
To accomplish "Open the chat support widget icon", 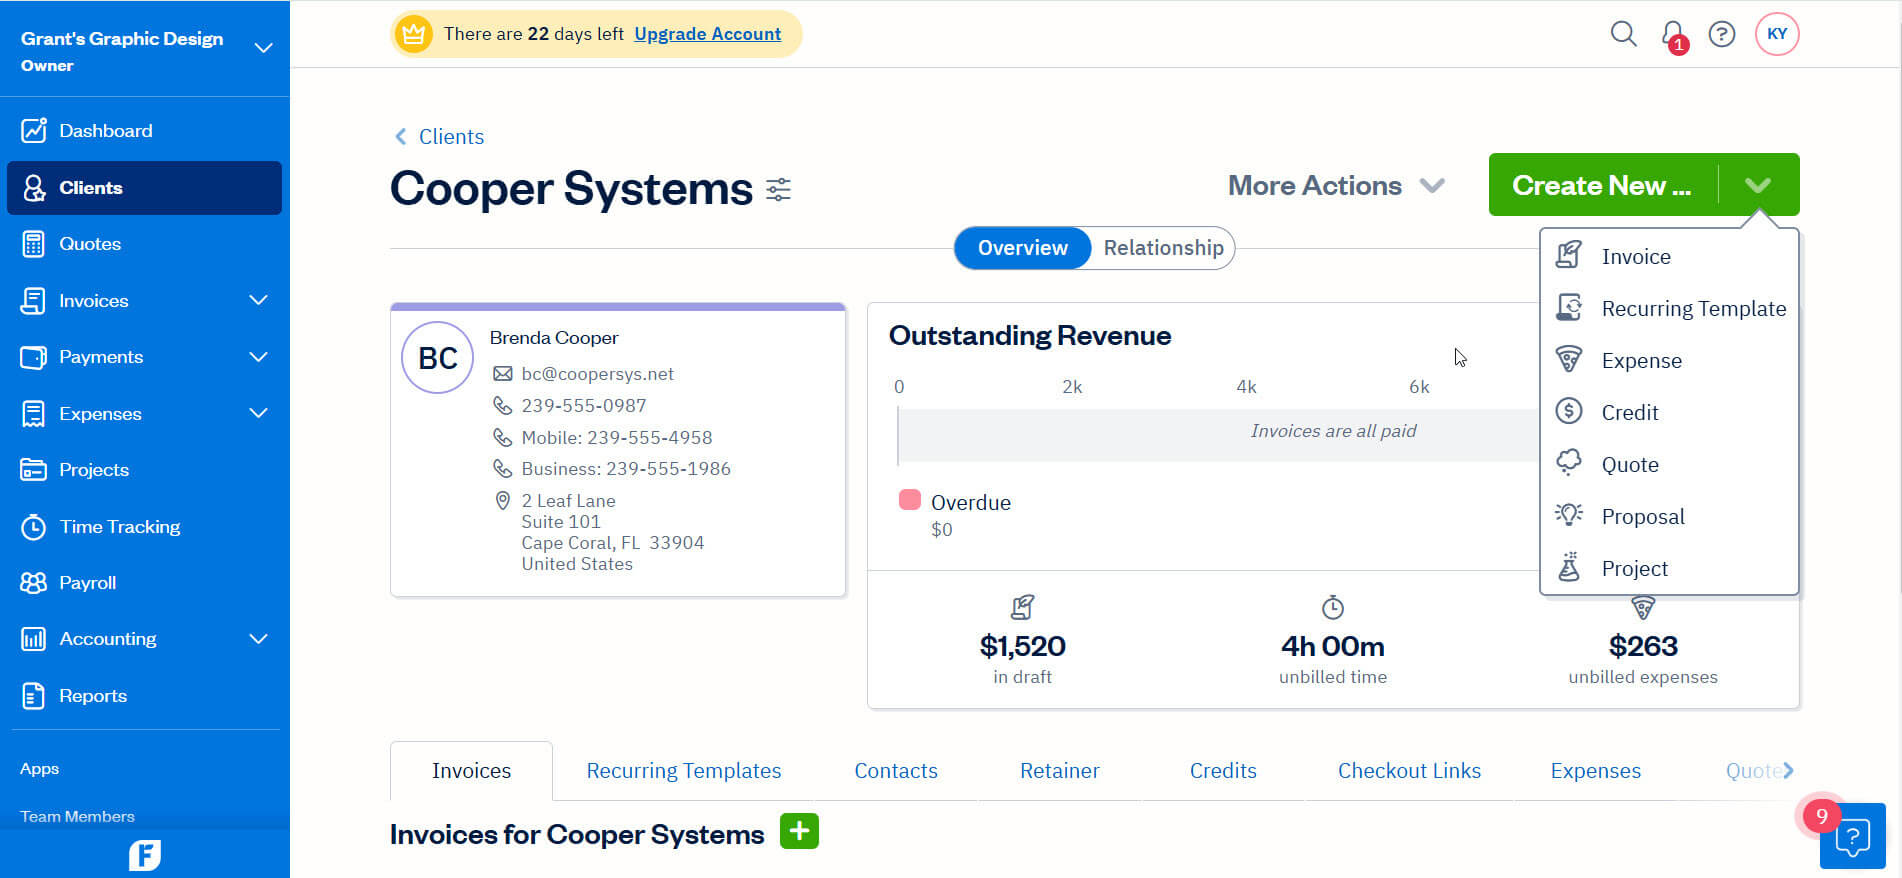I will tap(1852, 836).
